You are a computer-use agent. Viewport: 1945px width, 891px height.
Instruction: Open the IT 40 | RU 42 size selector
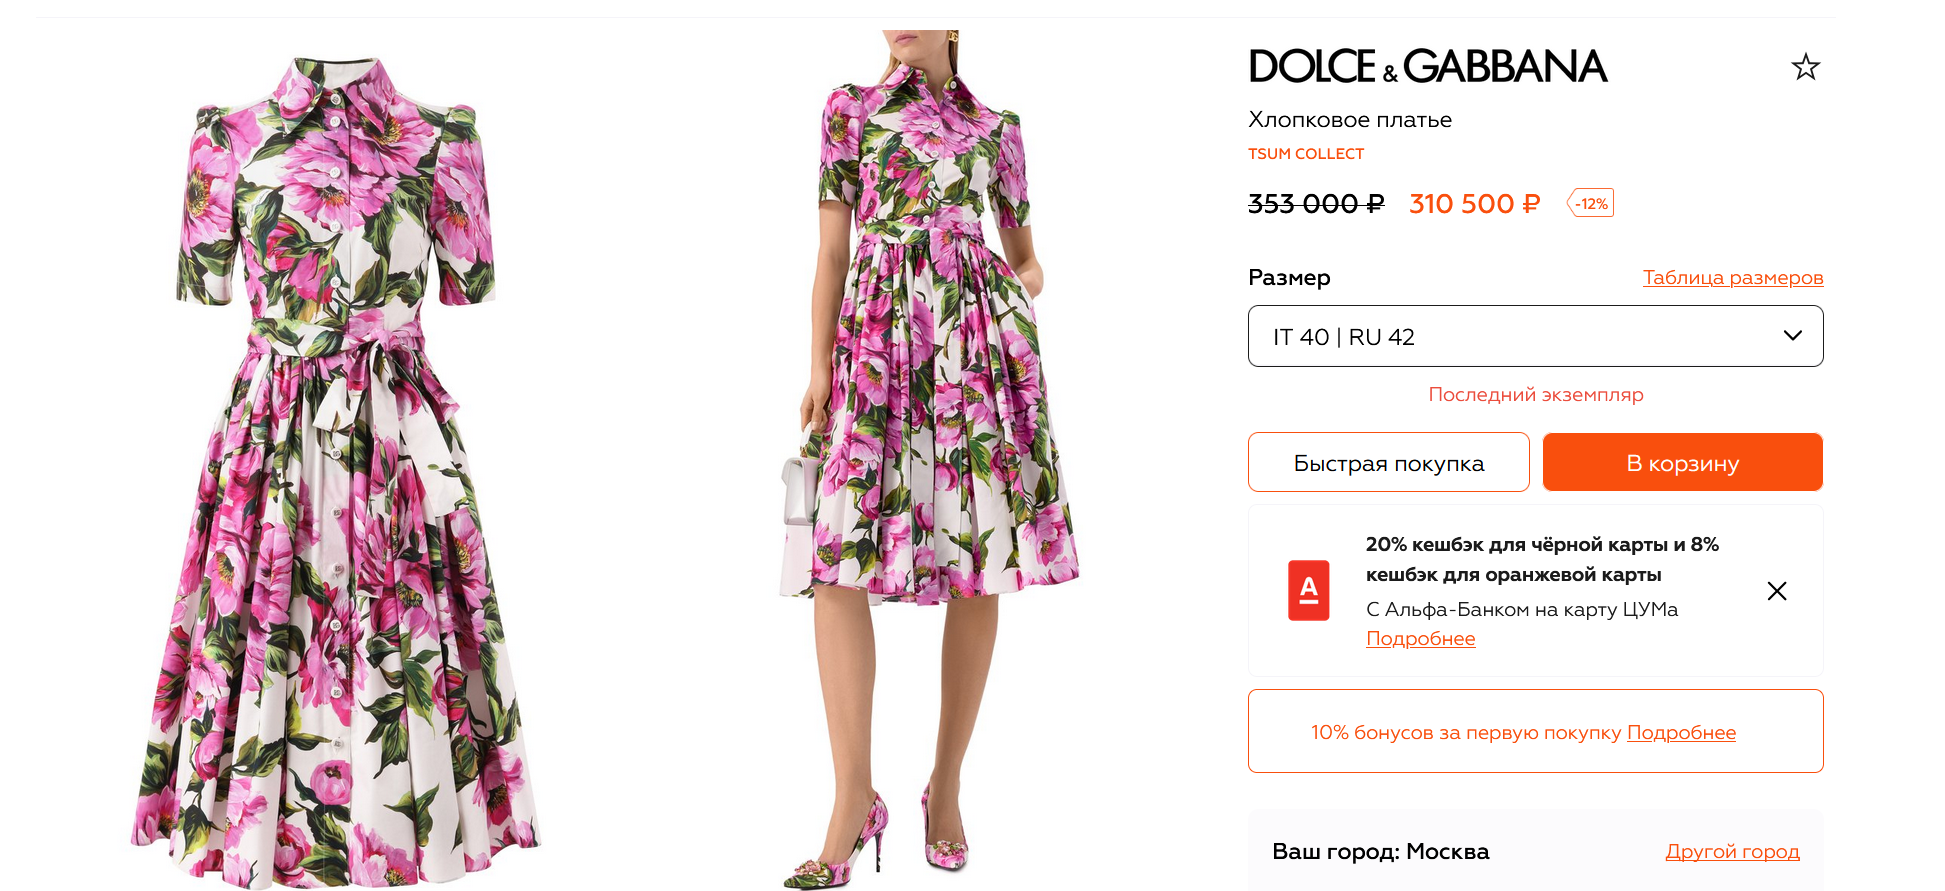point(1500,337)
